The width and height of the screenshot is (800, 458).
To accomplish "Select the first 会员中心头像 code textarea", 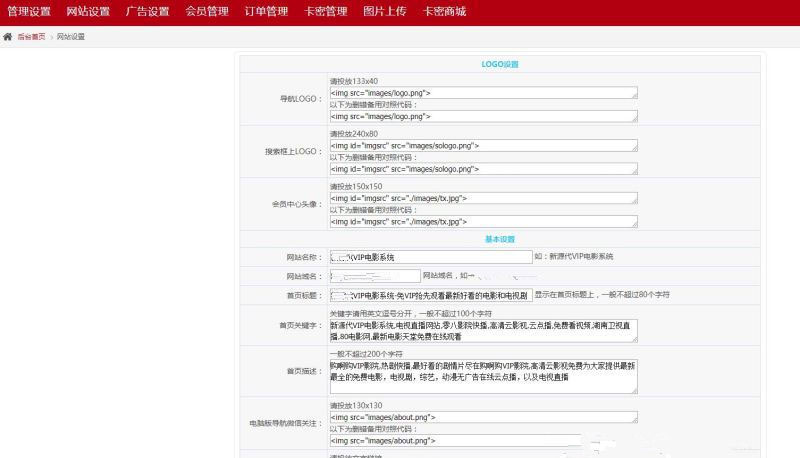I will click(x=483, y=198).
